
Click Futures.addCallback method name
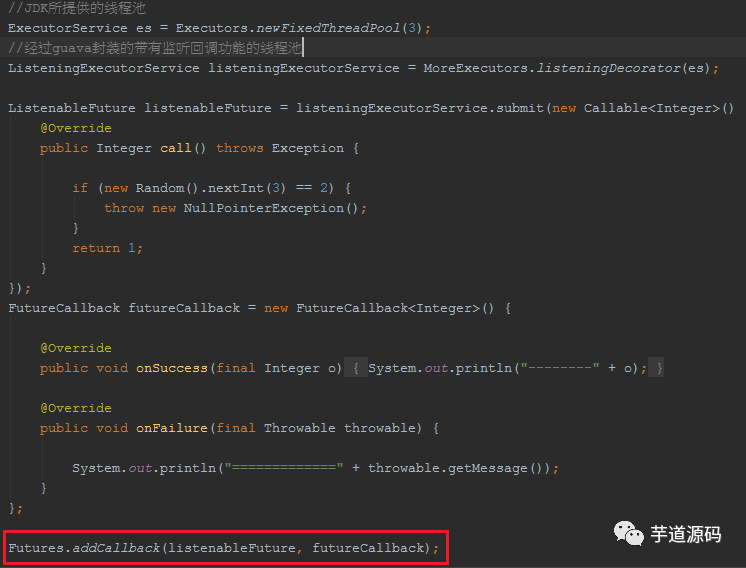click(116, 548)
